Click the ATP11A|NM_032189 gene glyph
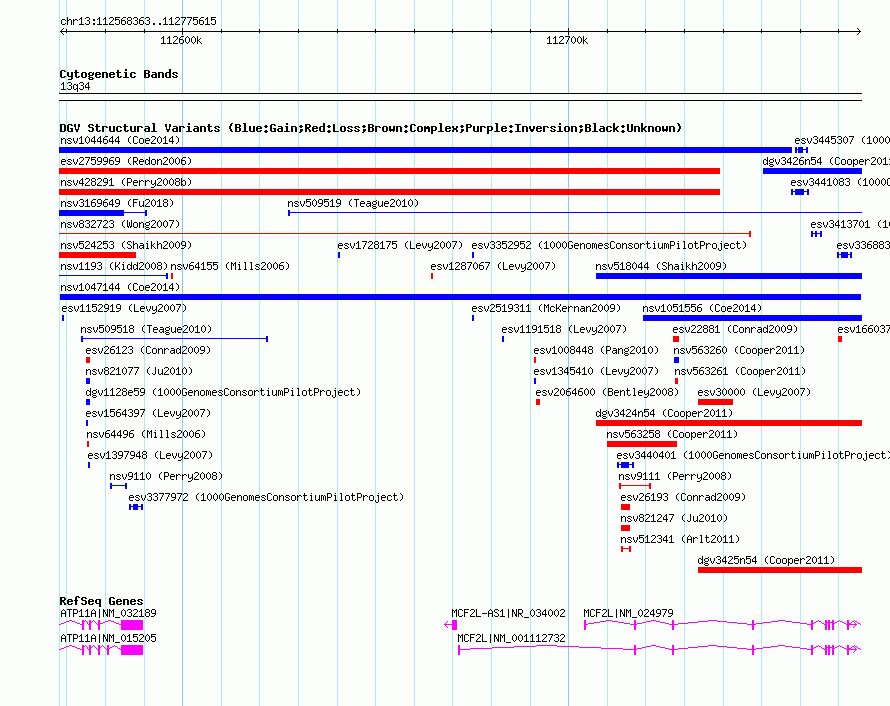The image size is (890, 706). click(x=101, y=625)
